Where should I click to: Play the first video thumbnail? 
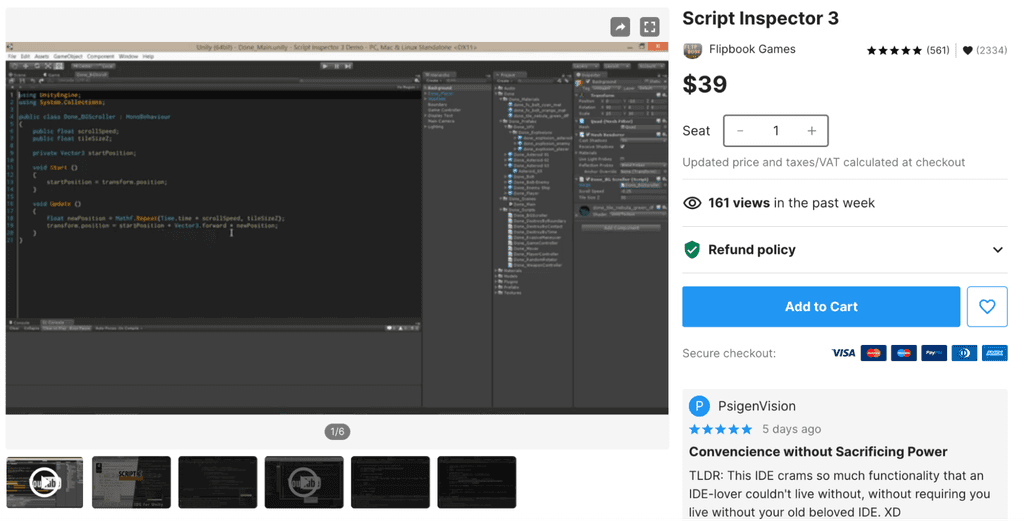(45, 482)
